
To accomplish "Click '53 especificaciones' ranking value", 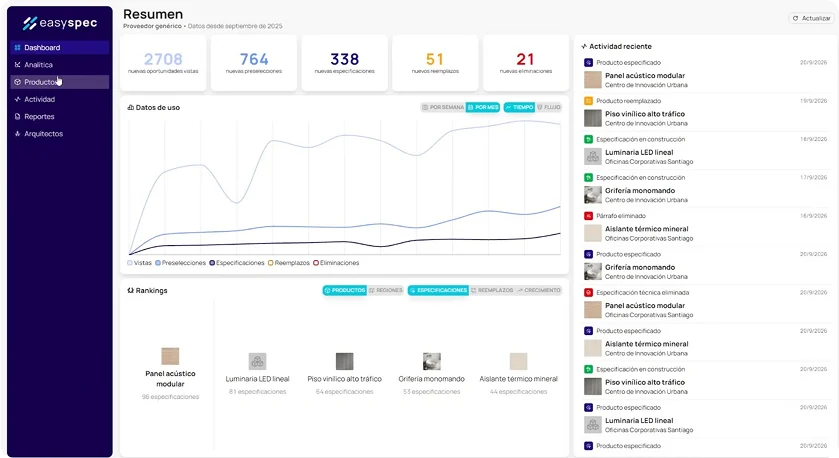I will pos(432,392).
